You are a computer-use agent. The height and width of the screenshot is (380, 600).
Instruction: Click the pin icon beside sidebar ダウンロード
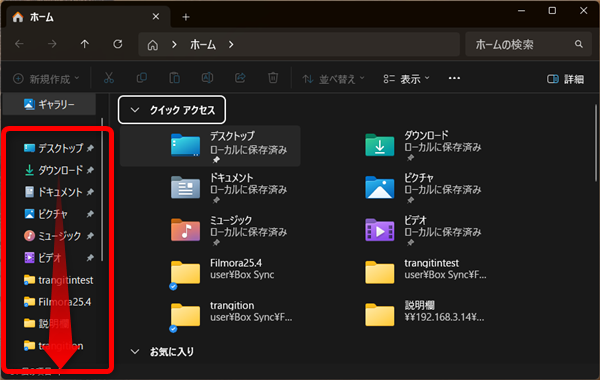[90, 170]
